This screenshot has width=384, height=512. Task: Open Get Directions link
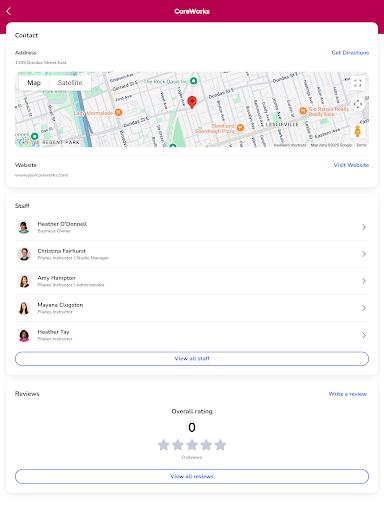[x=350, y=53]
